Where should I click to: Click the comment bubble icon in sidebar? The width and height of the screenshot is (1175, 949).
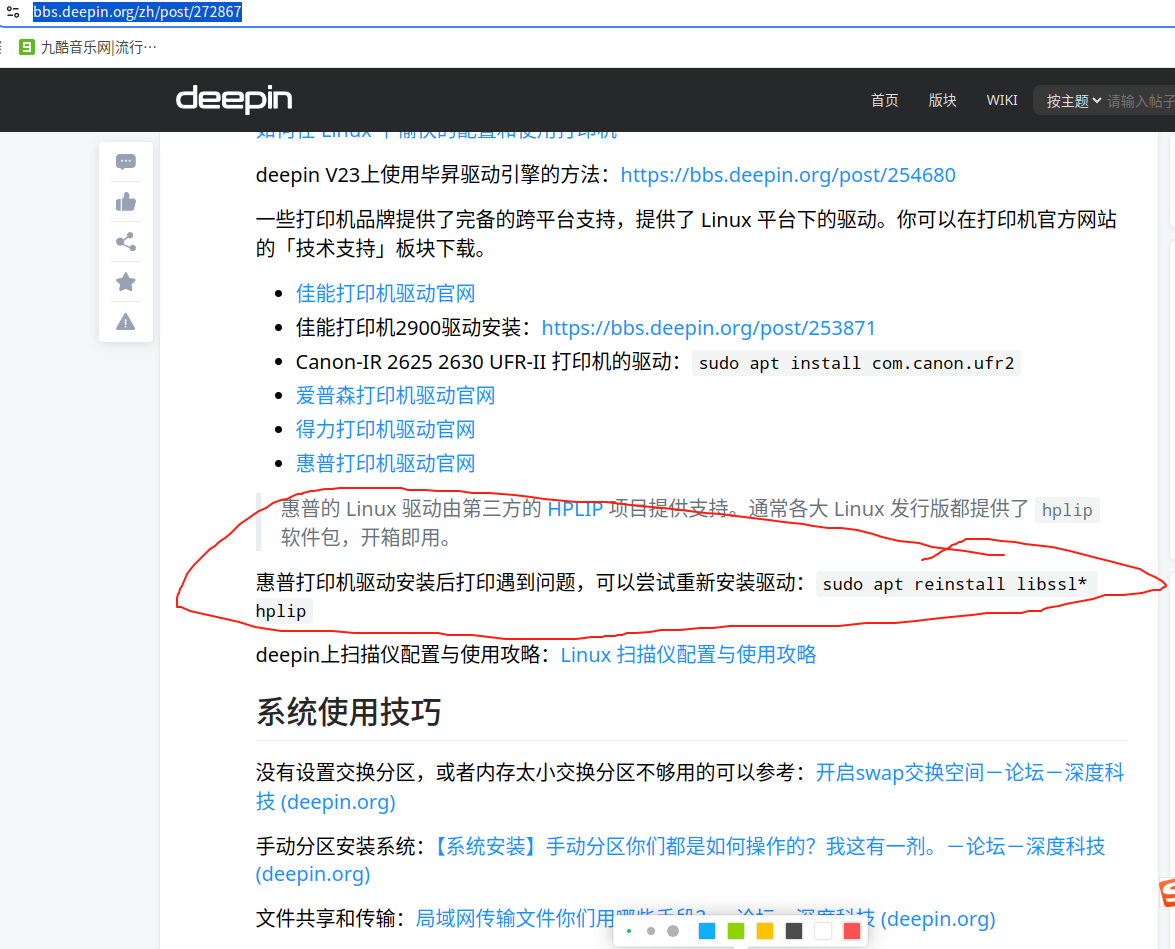[126, 162]
